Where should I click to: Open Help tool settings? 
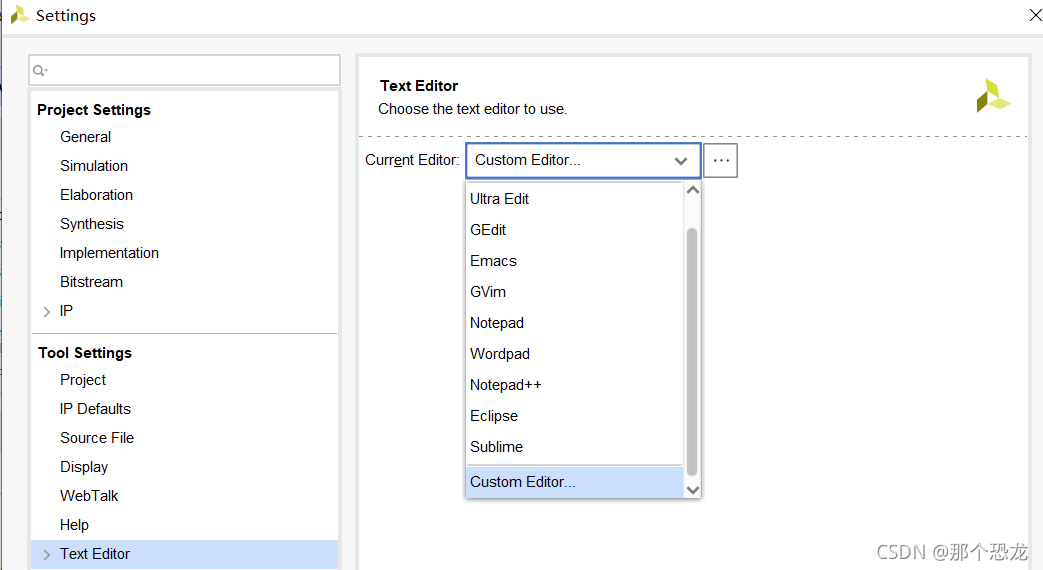click(x=74, y=525)
